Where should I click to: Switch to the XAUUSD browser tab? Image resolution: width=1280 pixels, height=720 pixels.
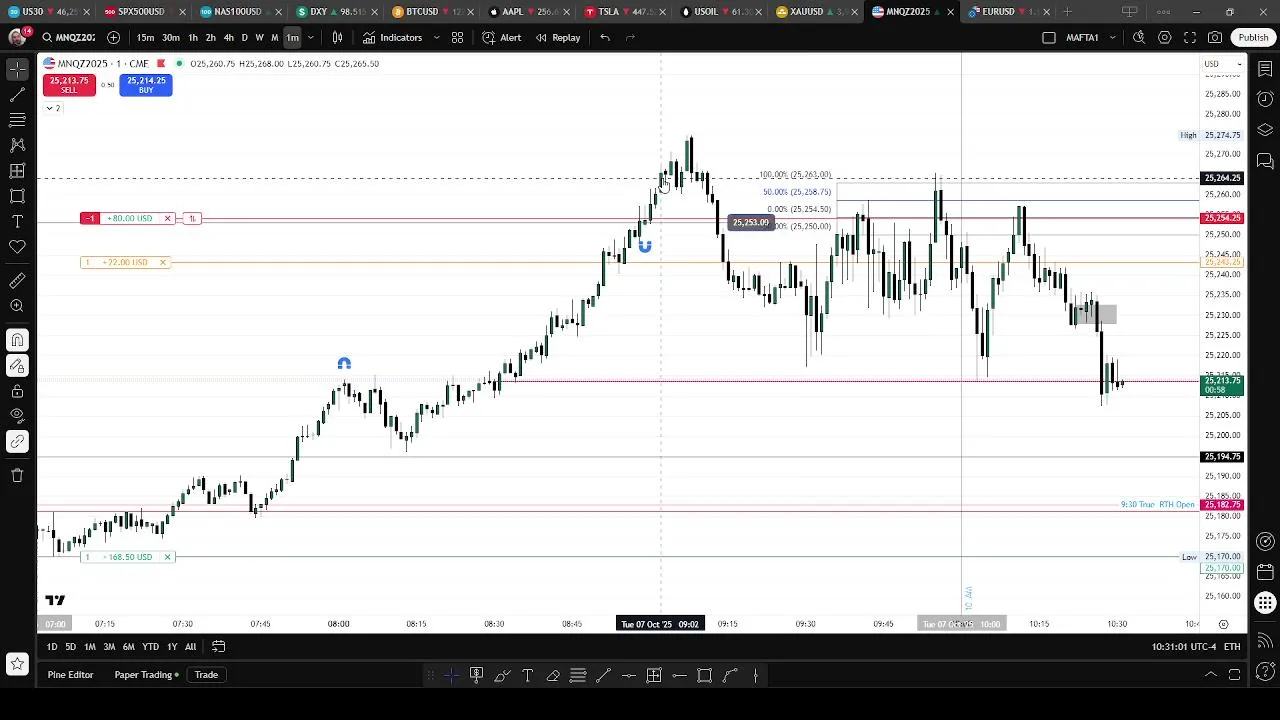[x=815, y=12]
